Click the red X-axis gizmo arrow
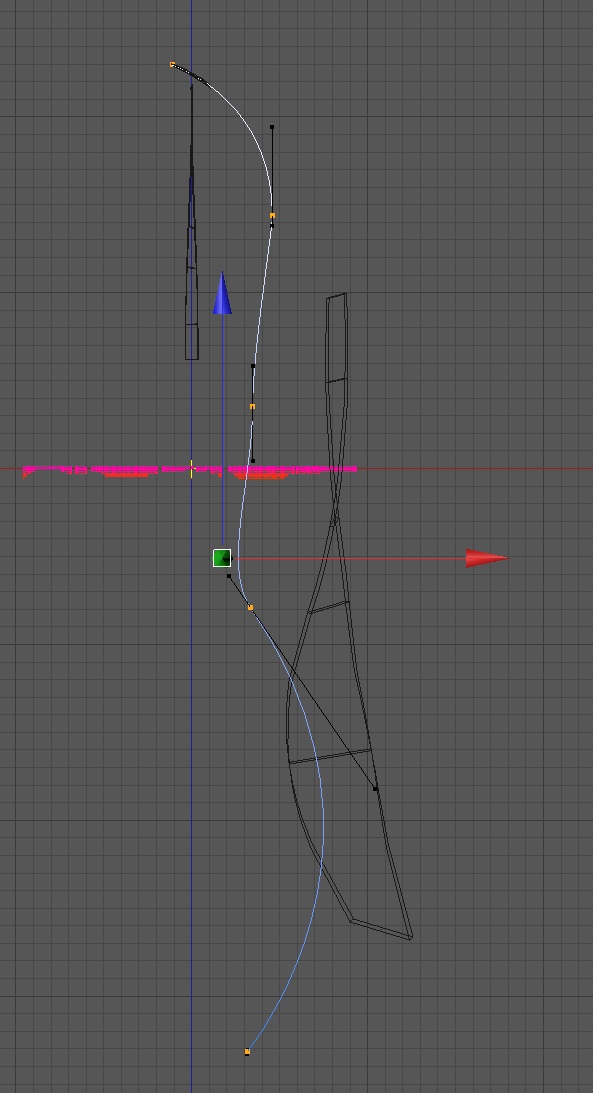This screenshot has height=1093, width=593. (486, 558)
